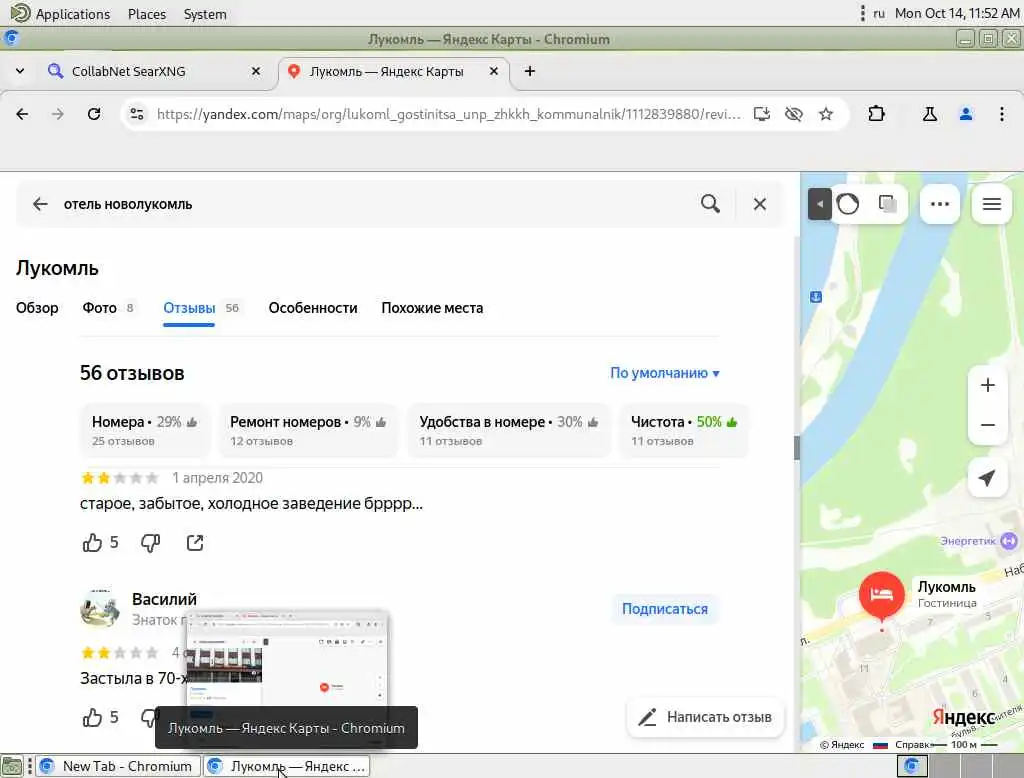Click the red Лукомль hotel pin
1024x778 pixels.
tap(882, 595)
